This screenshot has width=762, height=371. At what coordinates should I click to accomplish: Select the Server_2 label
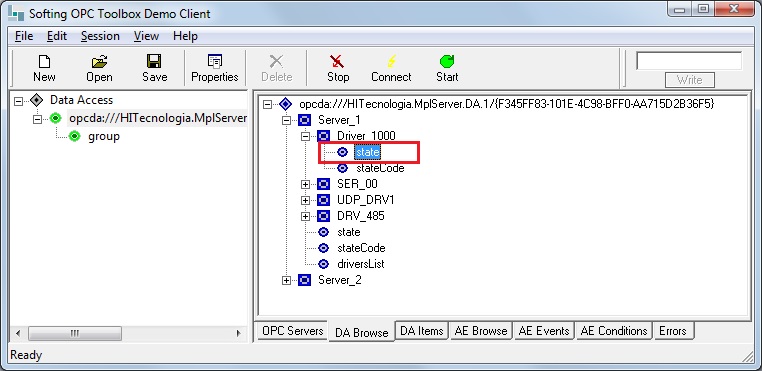coord(340,280)
